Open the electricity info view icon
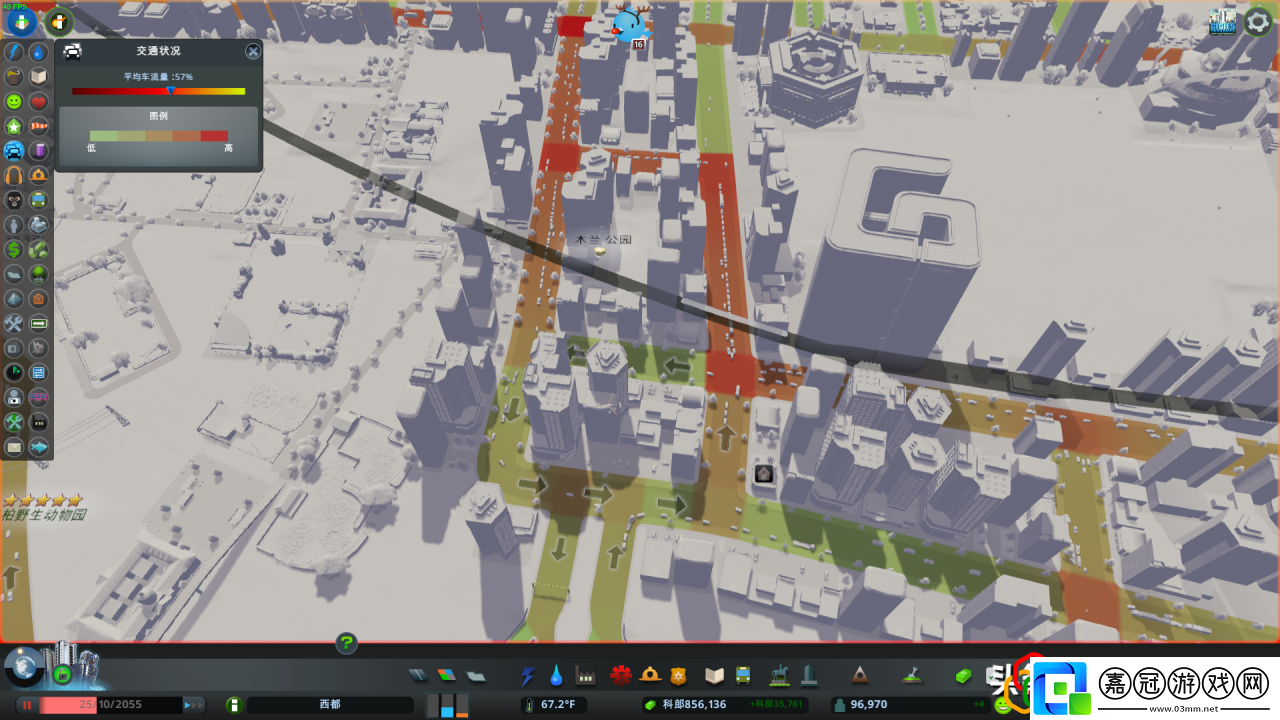Screen dimensions: 1280x720 (x=14, y=52)
